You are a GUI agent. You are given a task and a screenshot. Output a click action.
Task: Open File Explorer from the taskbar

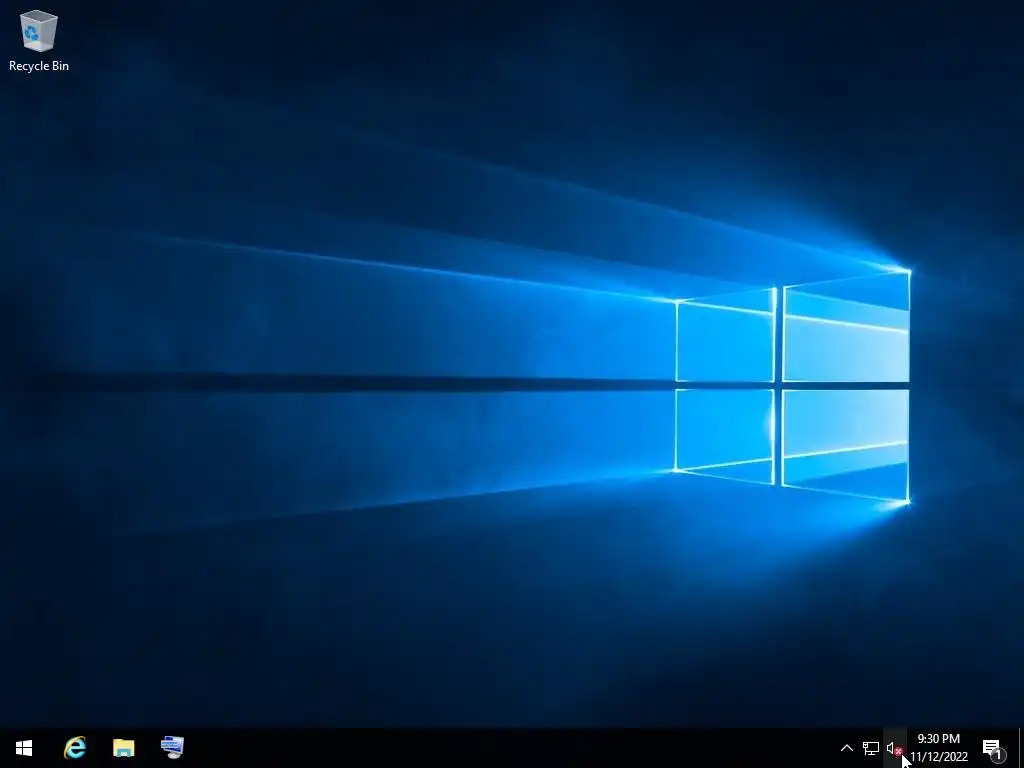[x=123, y=748]
